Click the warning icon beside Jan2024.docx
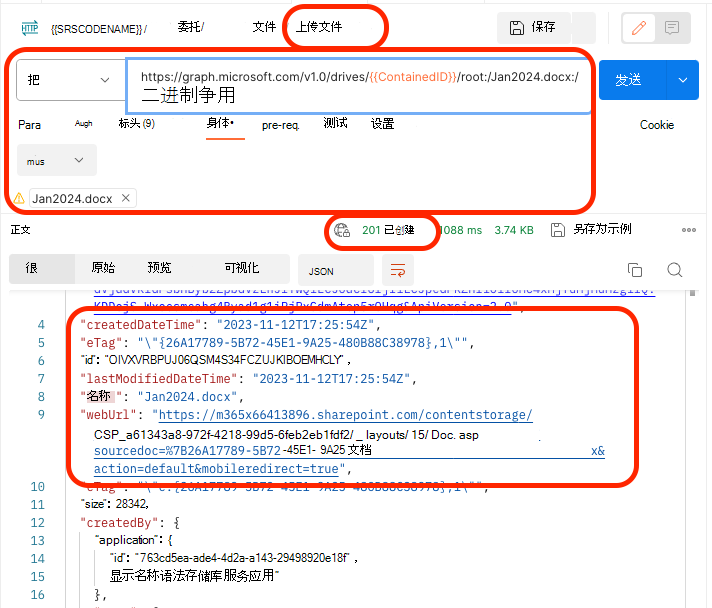 pyautogui.click(x=19, y=198)
